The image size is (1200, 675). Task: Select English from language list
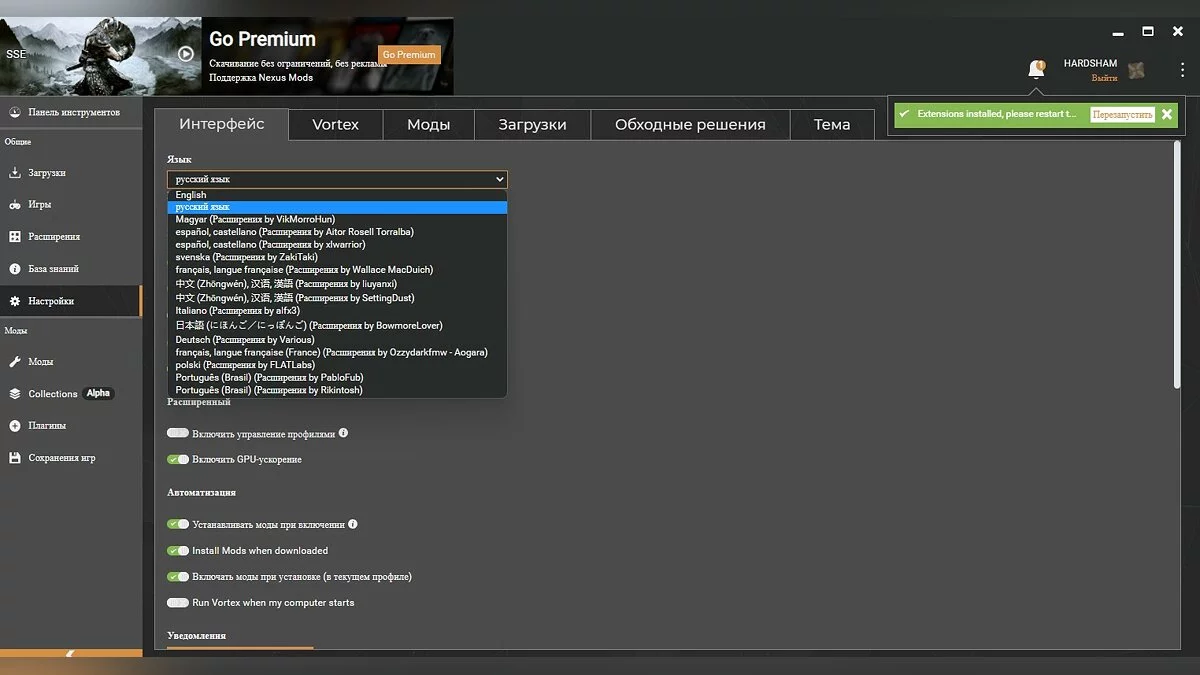191,195
